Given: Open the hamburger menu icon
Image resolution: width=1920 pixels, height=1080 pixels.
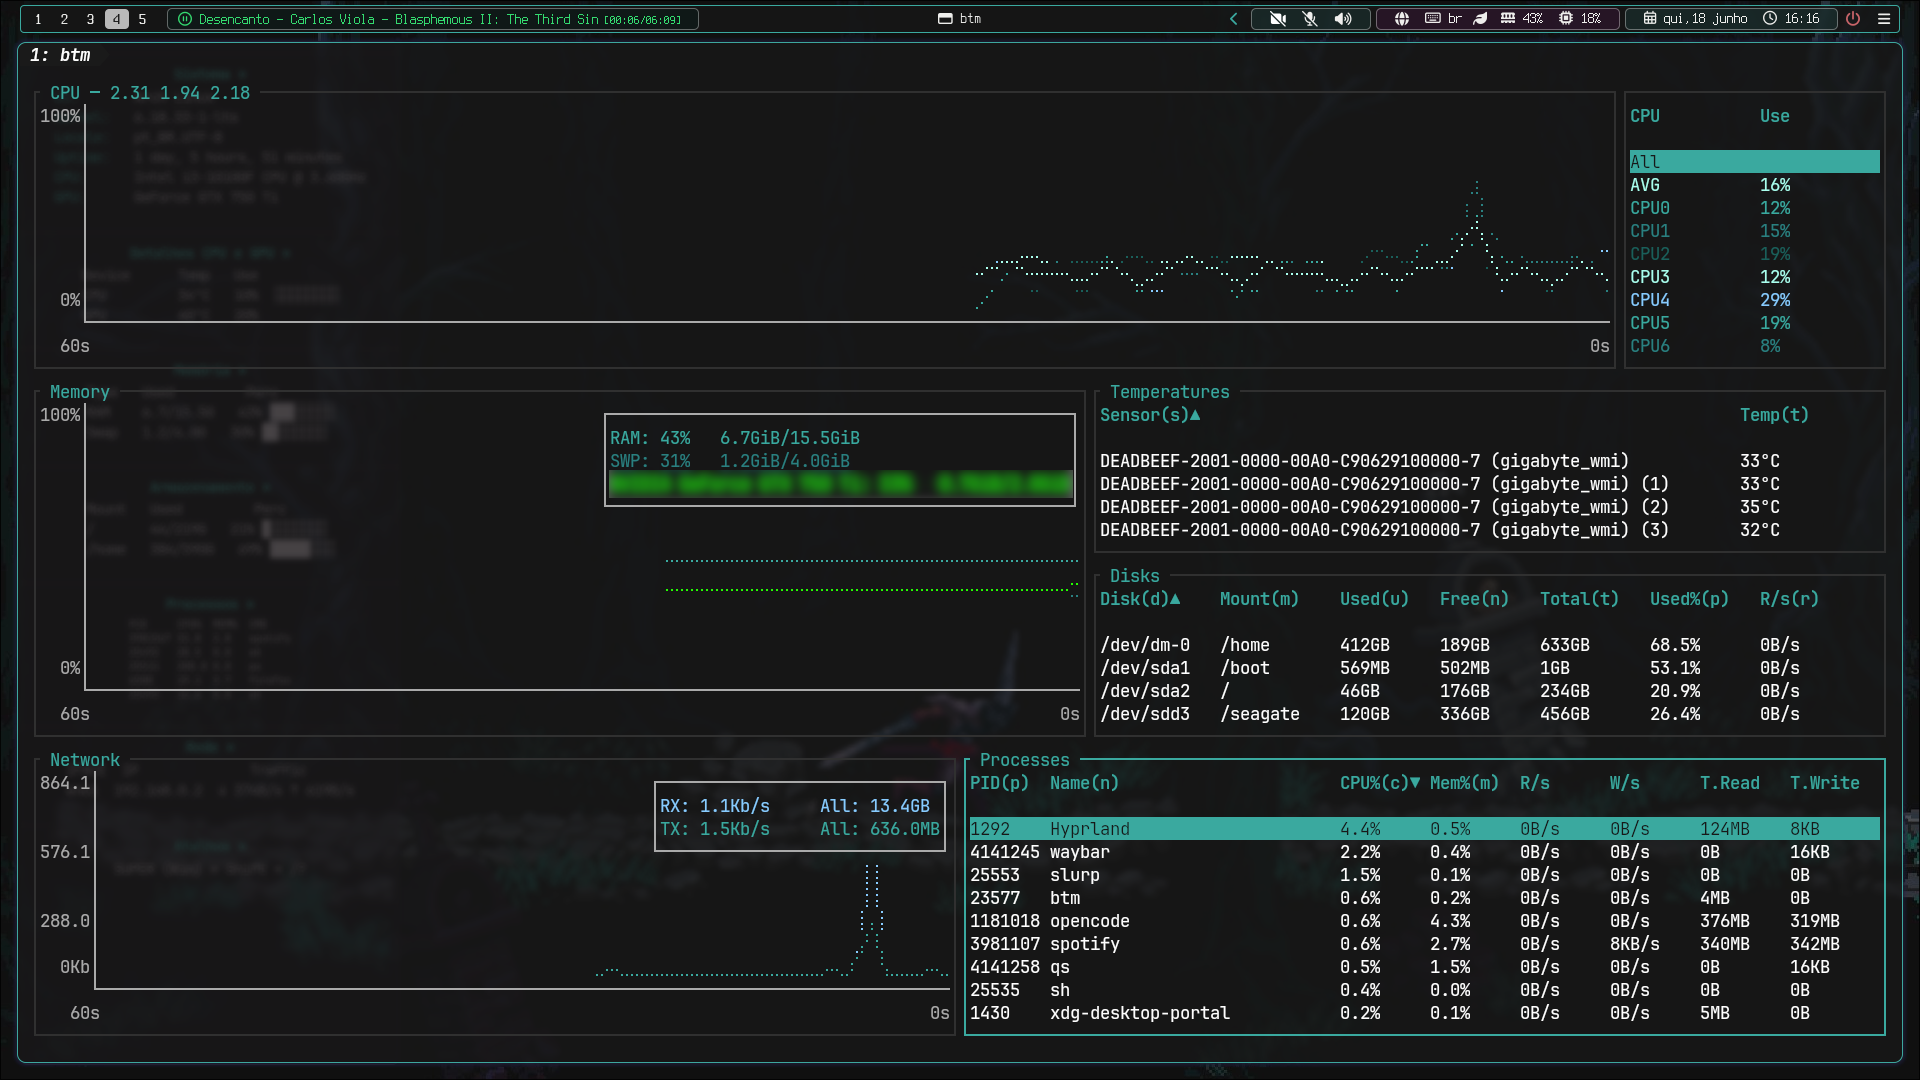Looking at the screenshot, I should tap(1884, 19).
